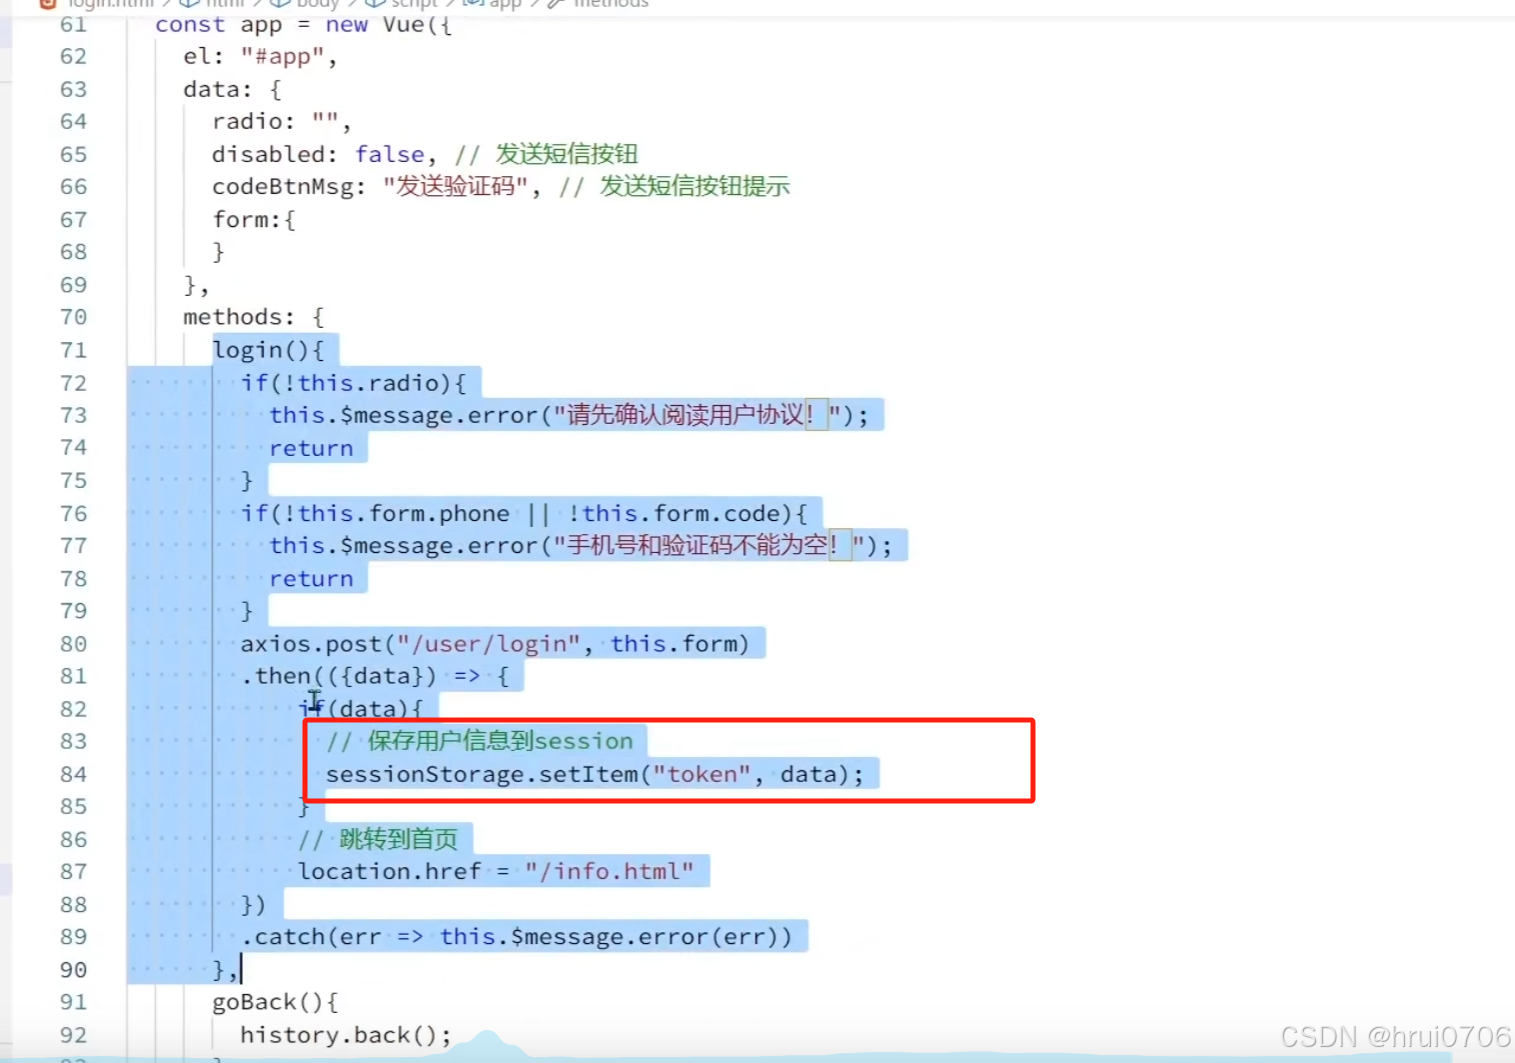This screenshot has width=1515, height=1063.
Task: Click the "login(){" method declaration
Action: pyautogui.click(x=268, y=350)
